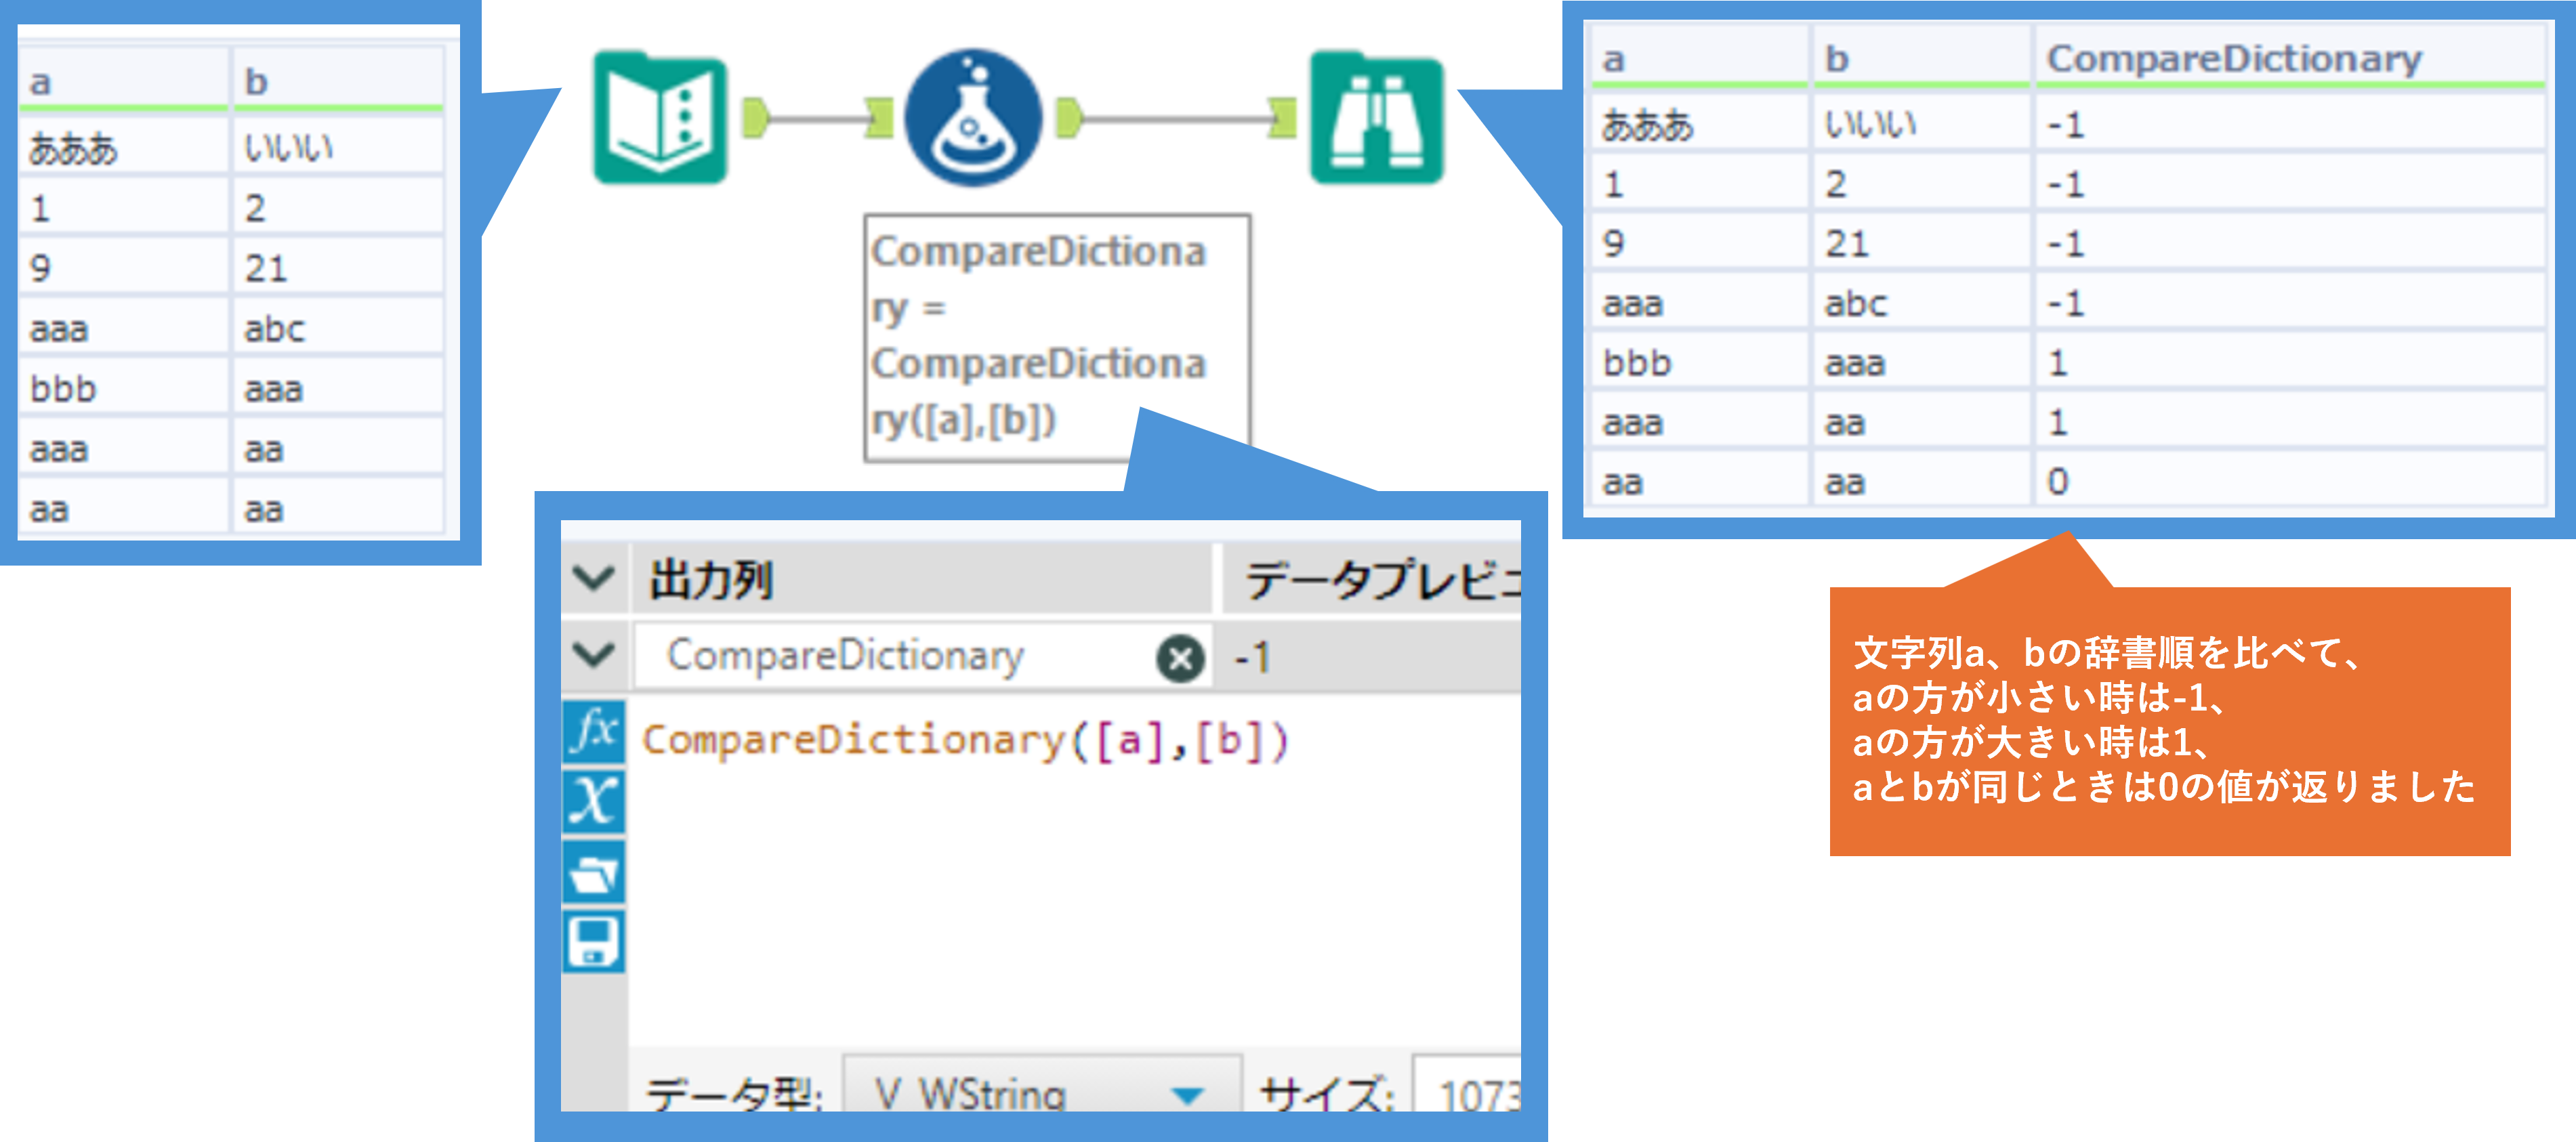Open the X columns and constants list

pos(594,802)
